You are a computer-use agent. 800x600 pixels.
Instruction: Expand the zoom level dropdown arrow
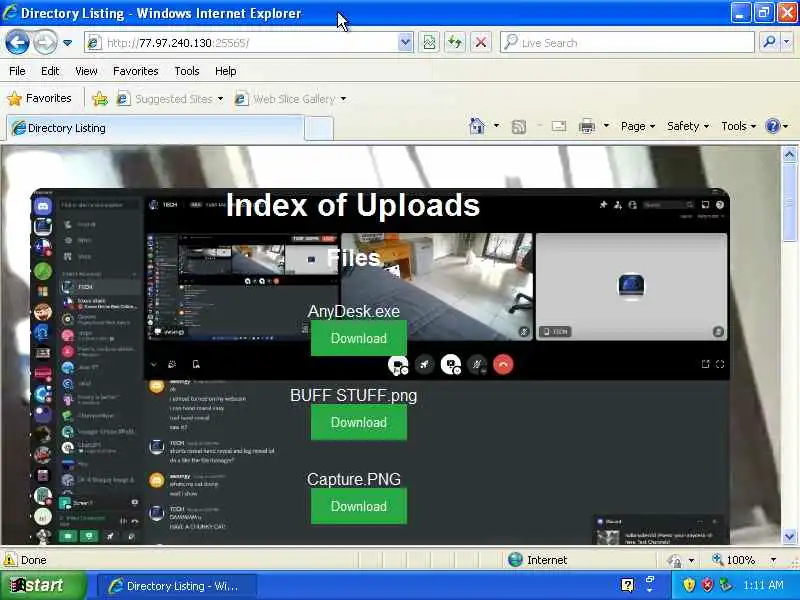point(773,560)
